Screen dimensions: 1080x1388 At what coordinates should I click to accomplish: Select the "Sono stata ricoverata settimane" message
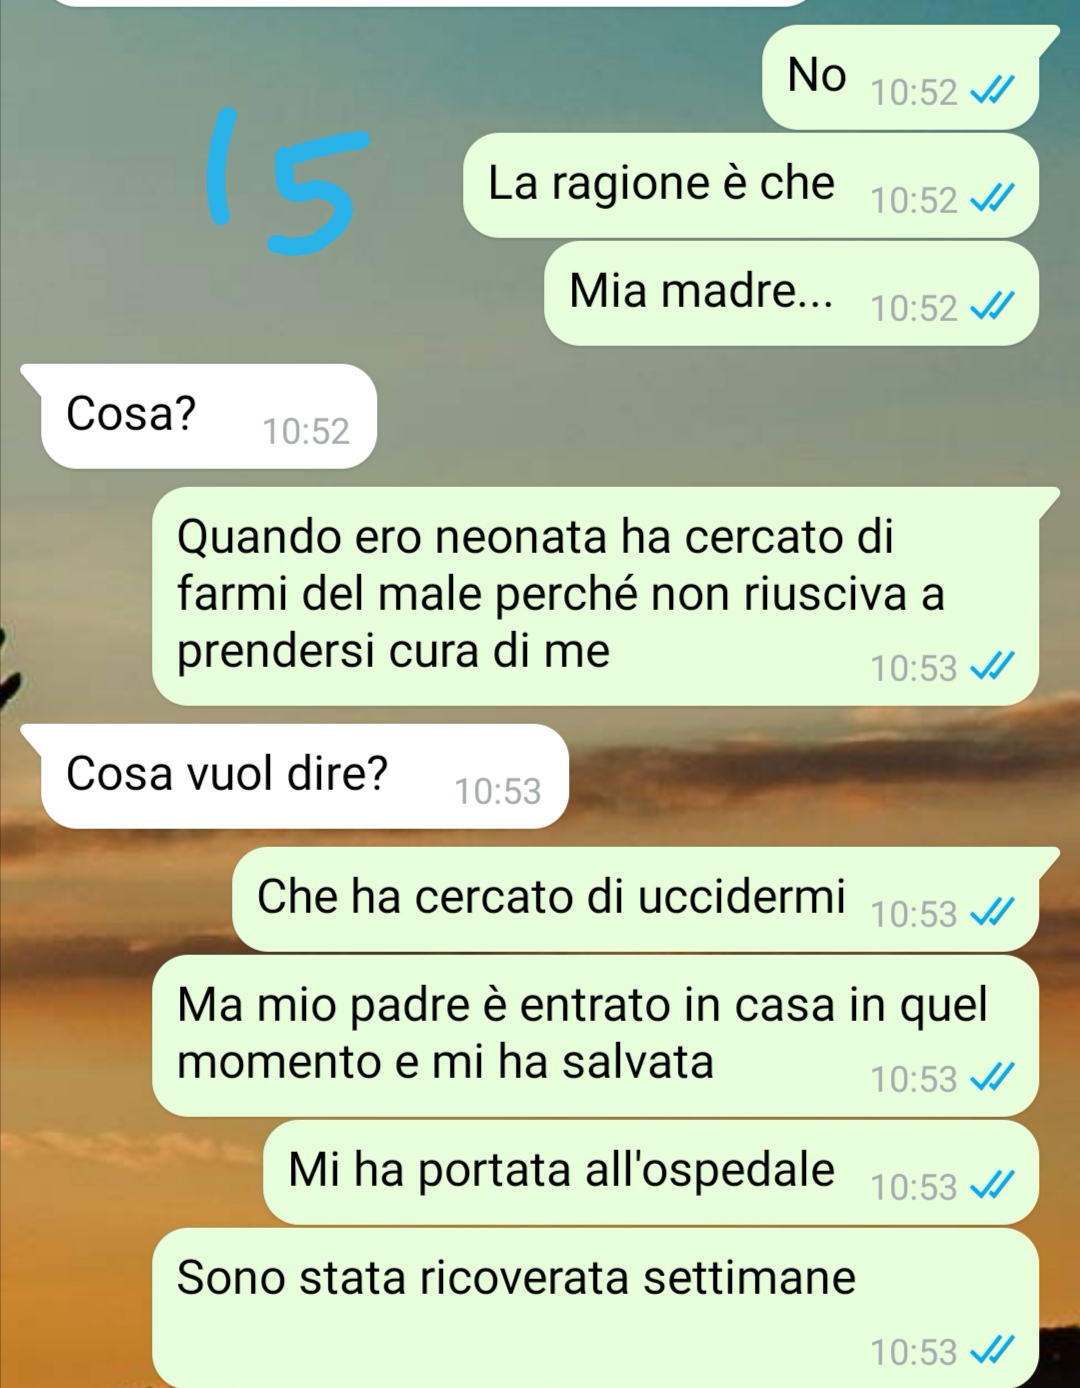(x=595, y=1308)
